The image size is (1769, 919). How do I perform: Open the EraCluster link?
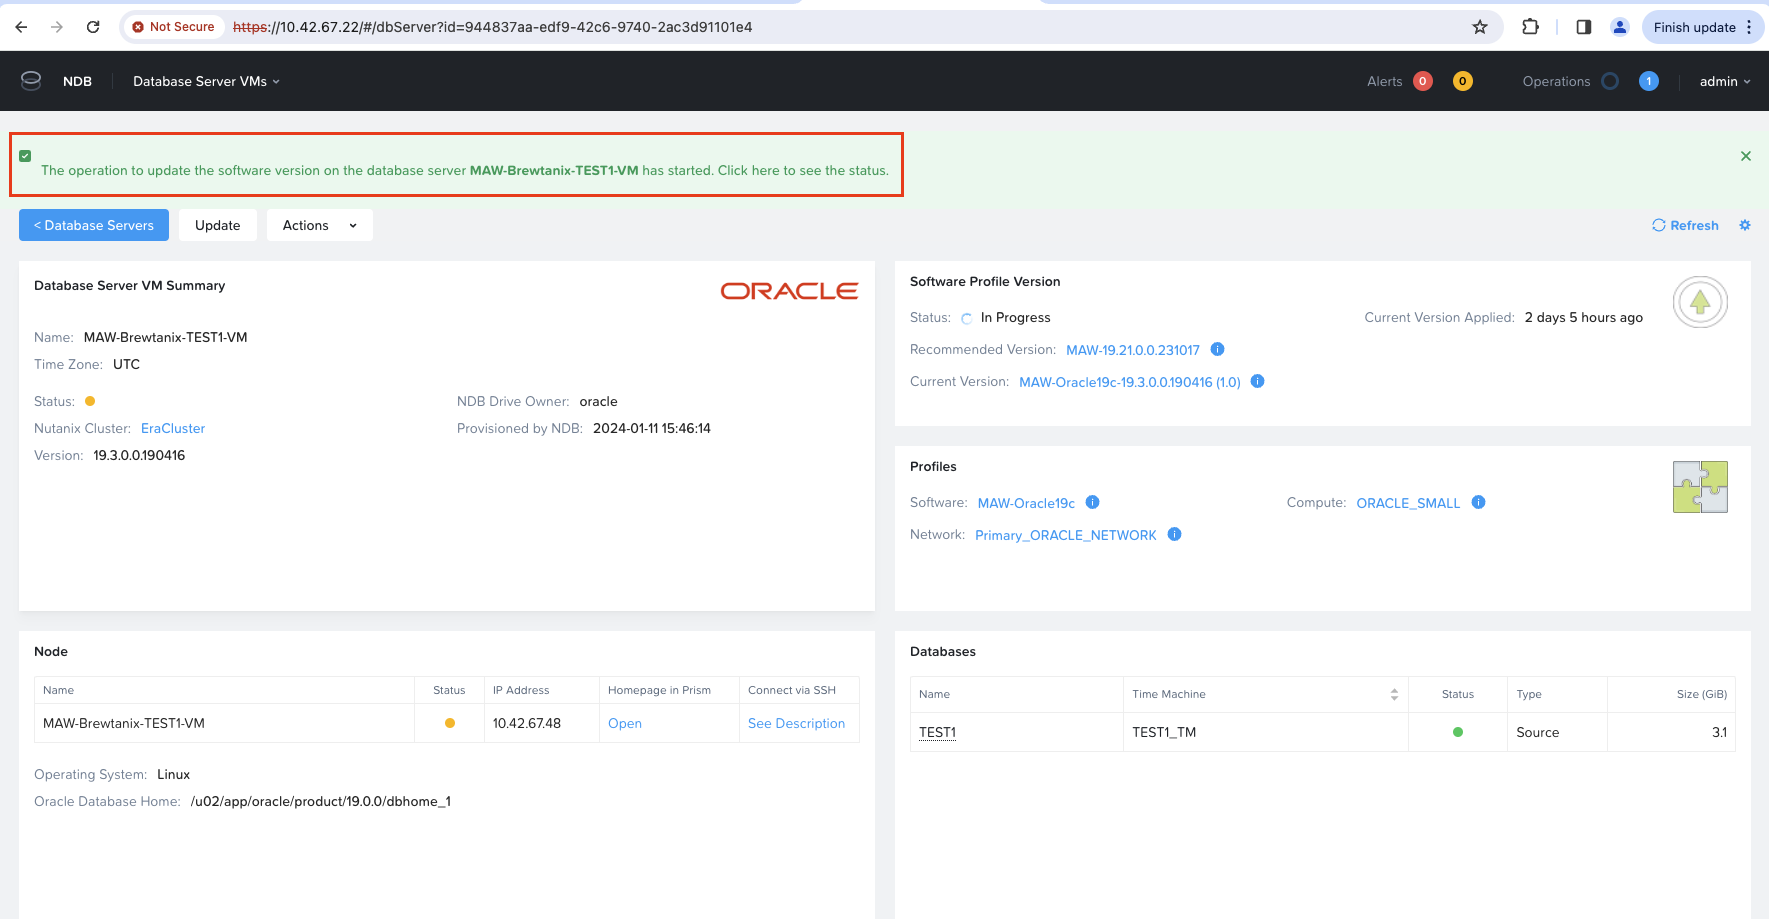[x=173, y=428]
